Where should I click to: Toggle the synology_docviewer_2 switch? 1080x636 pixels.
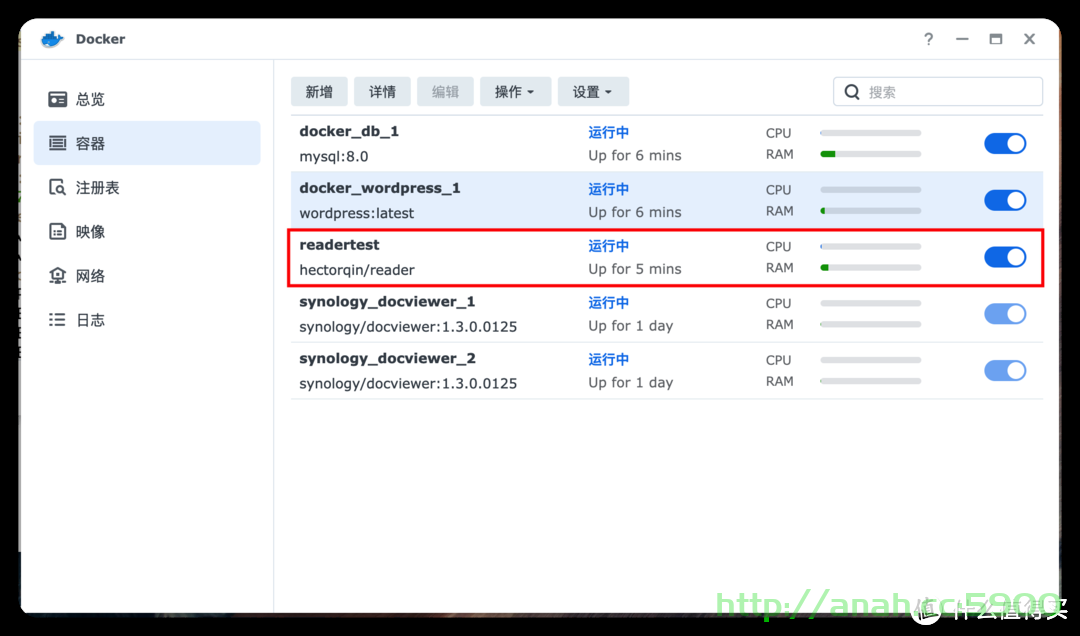click(x=1005, y=371)
